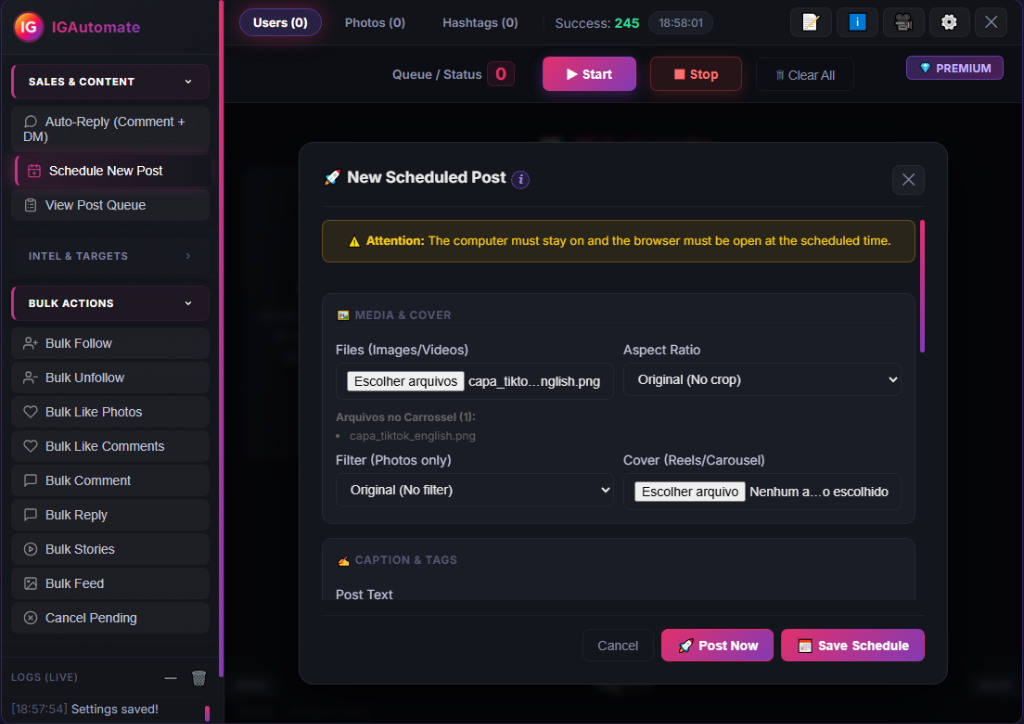Collapse the Sales & Content section

point(110,82)
